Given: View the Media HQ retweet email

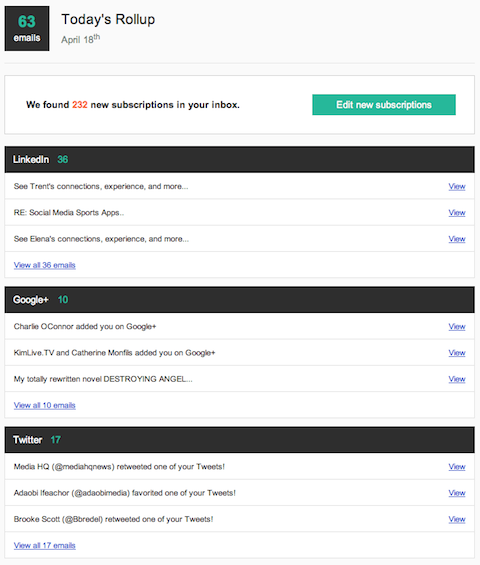Looking at the screenshot, I should (457, 467).
